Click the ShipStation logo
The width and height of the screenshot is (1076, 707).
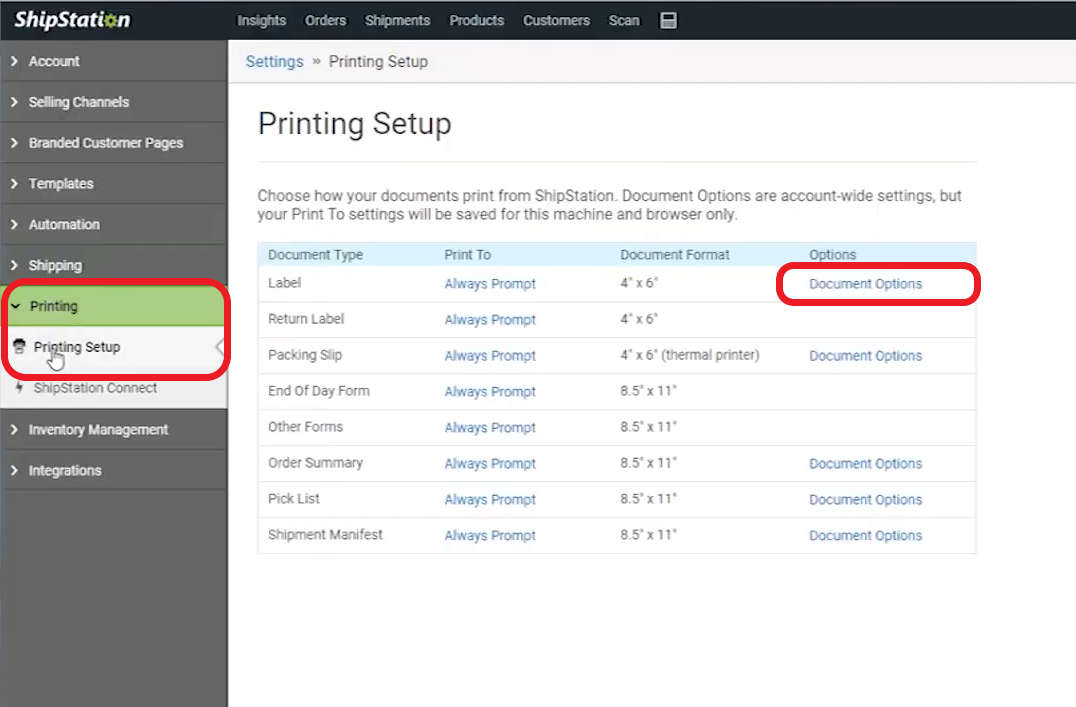[x=70, y=20]
